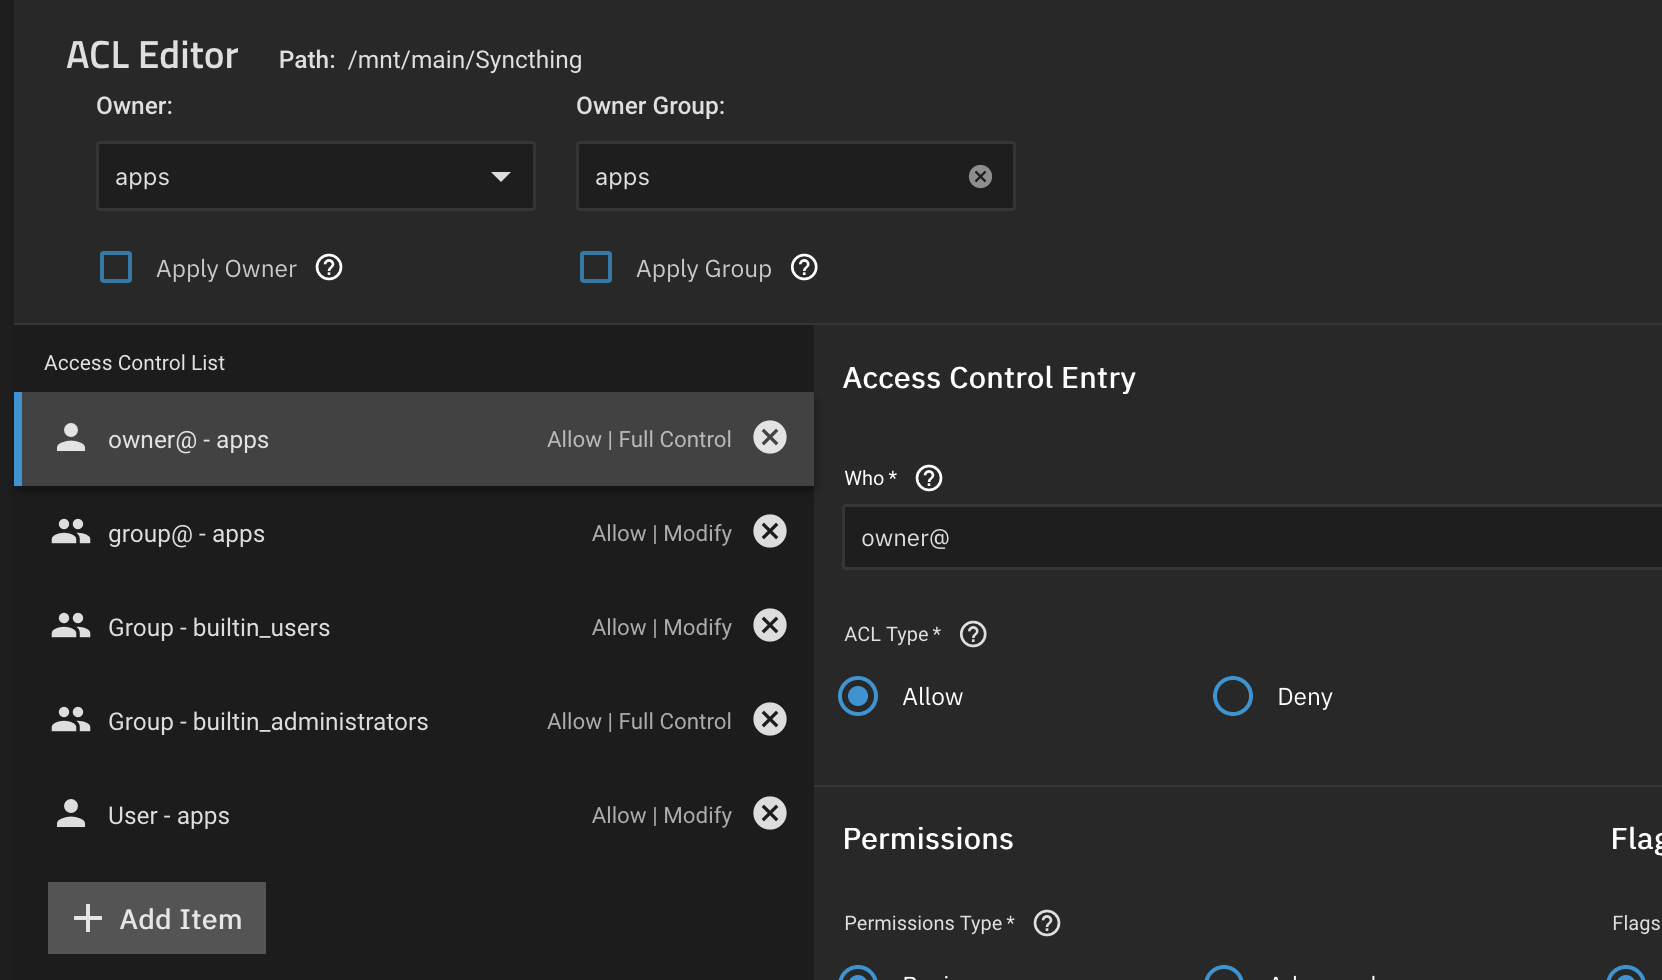1662x980 pixels.
Task: Click Allow | Modify on the group@ row
Action: (x=662, y=533)
